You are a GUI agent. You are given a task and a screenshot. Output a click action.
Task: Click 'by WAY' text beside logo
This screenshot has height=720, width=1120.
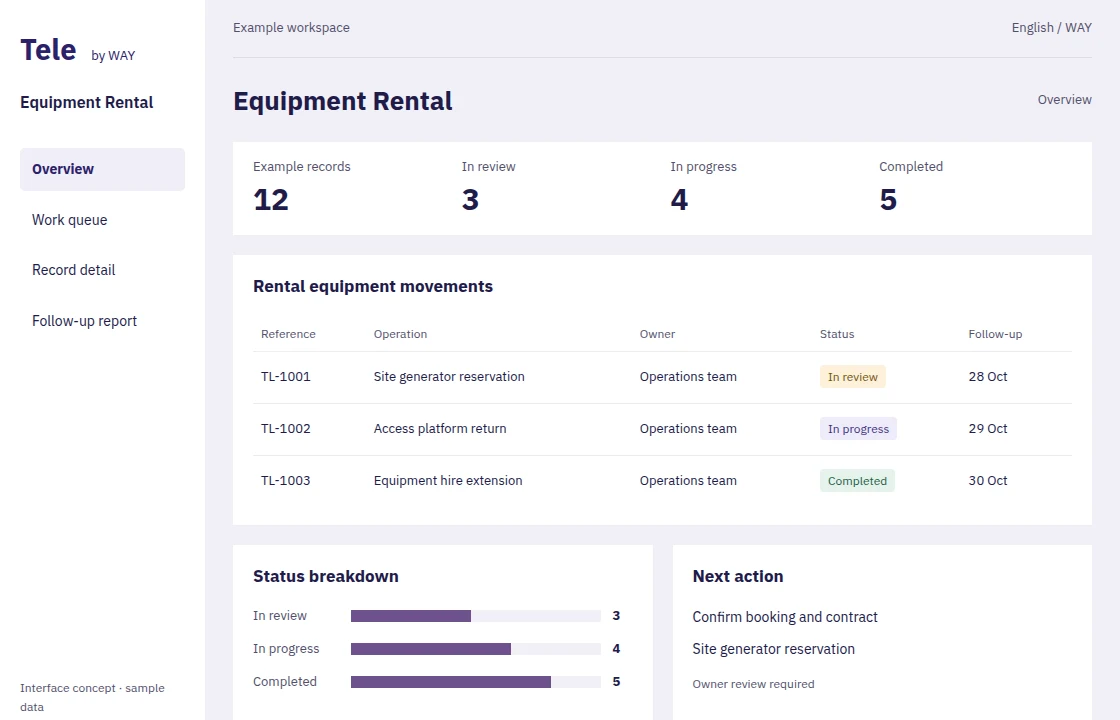[x=113, y=56]
